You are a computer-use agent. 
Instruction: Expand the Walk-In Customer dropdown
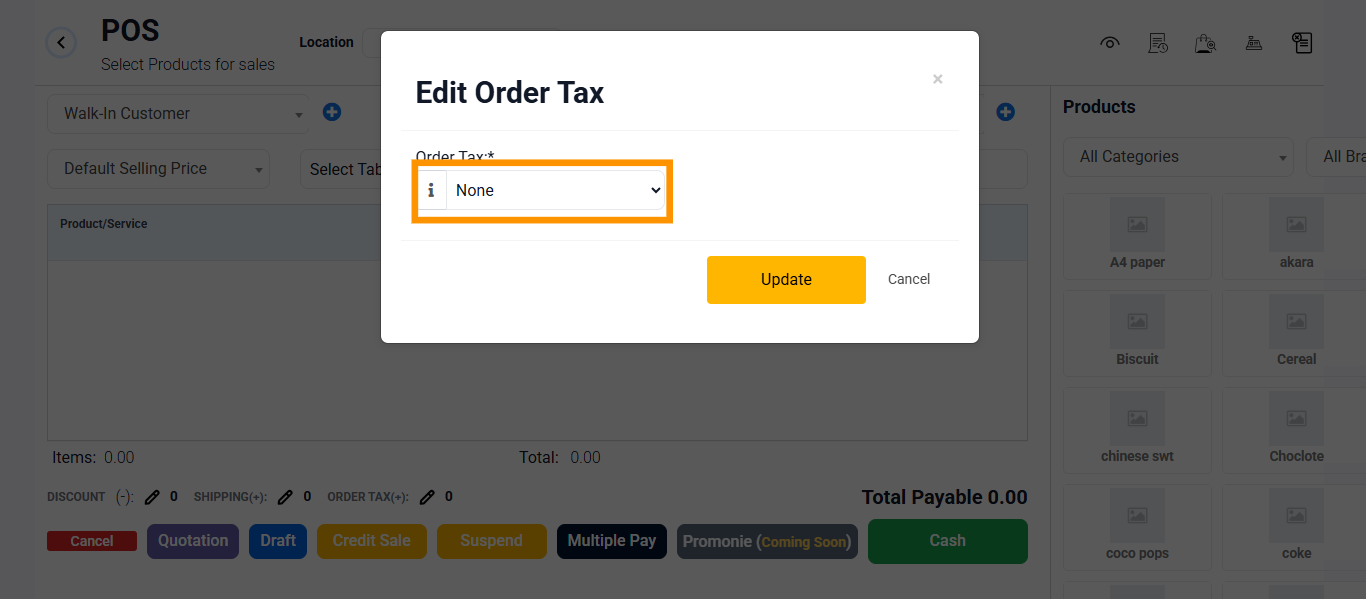click(179, 114)
